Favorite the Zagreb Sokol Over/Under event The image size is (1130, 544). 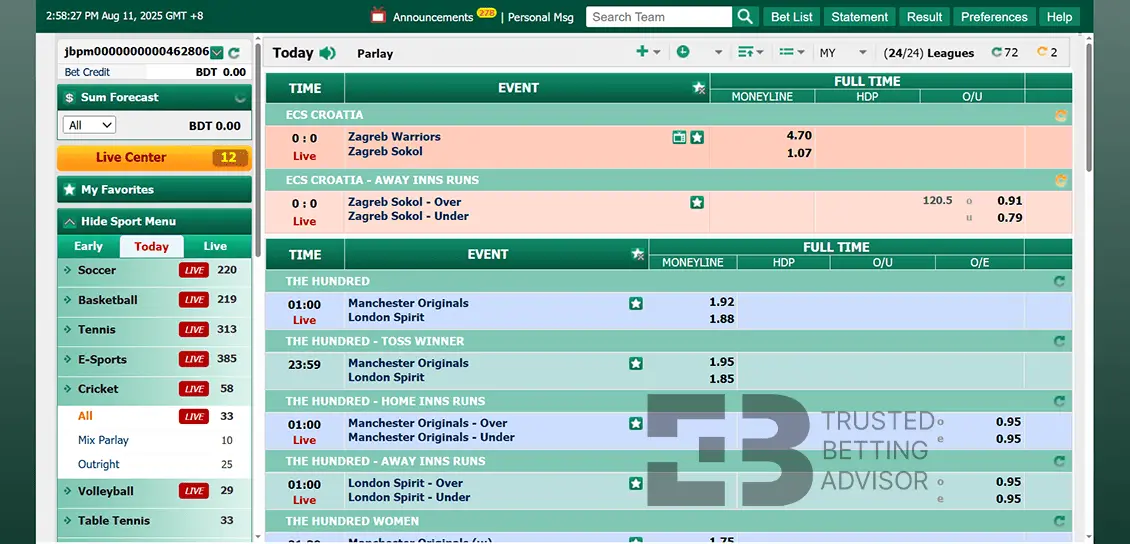click(x=697, y=202)
